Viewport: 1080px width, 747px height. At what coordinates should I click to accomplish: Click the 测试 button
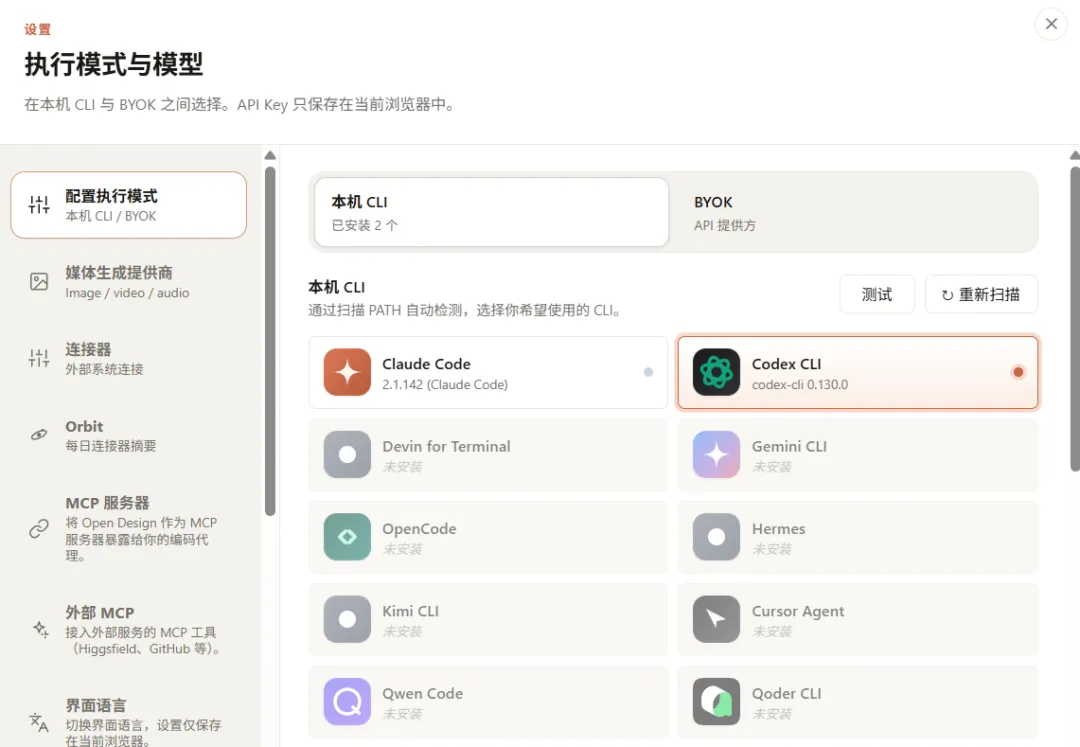pos(877,295)
